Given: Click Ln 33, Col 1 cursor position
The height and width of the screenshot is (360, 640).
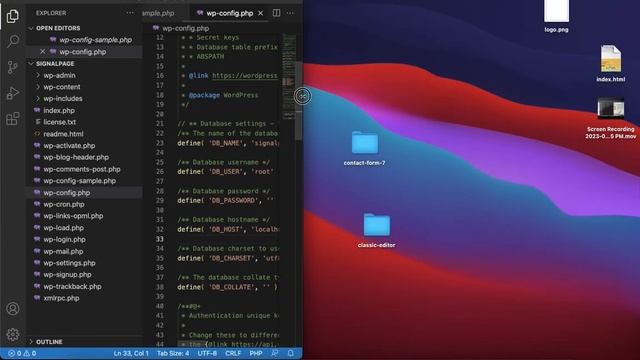Looking at the screenshot, I should tap(131, 353).
